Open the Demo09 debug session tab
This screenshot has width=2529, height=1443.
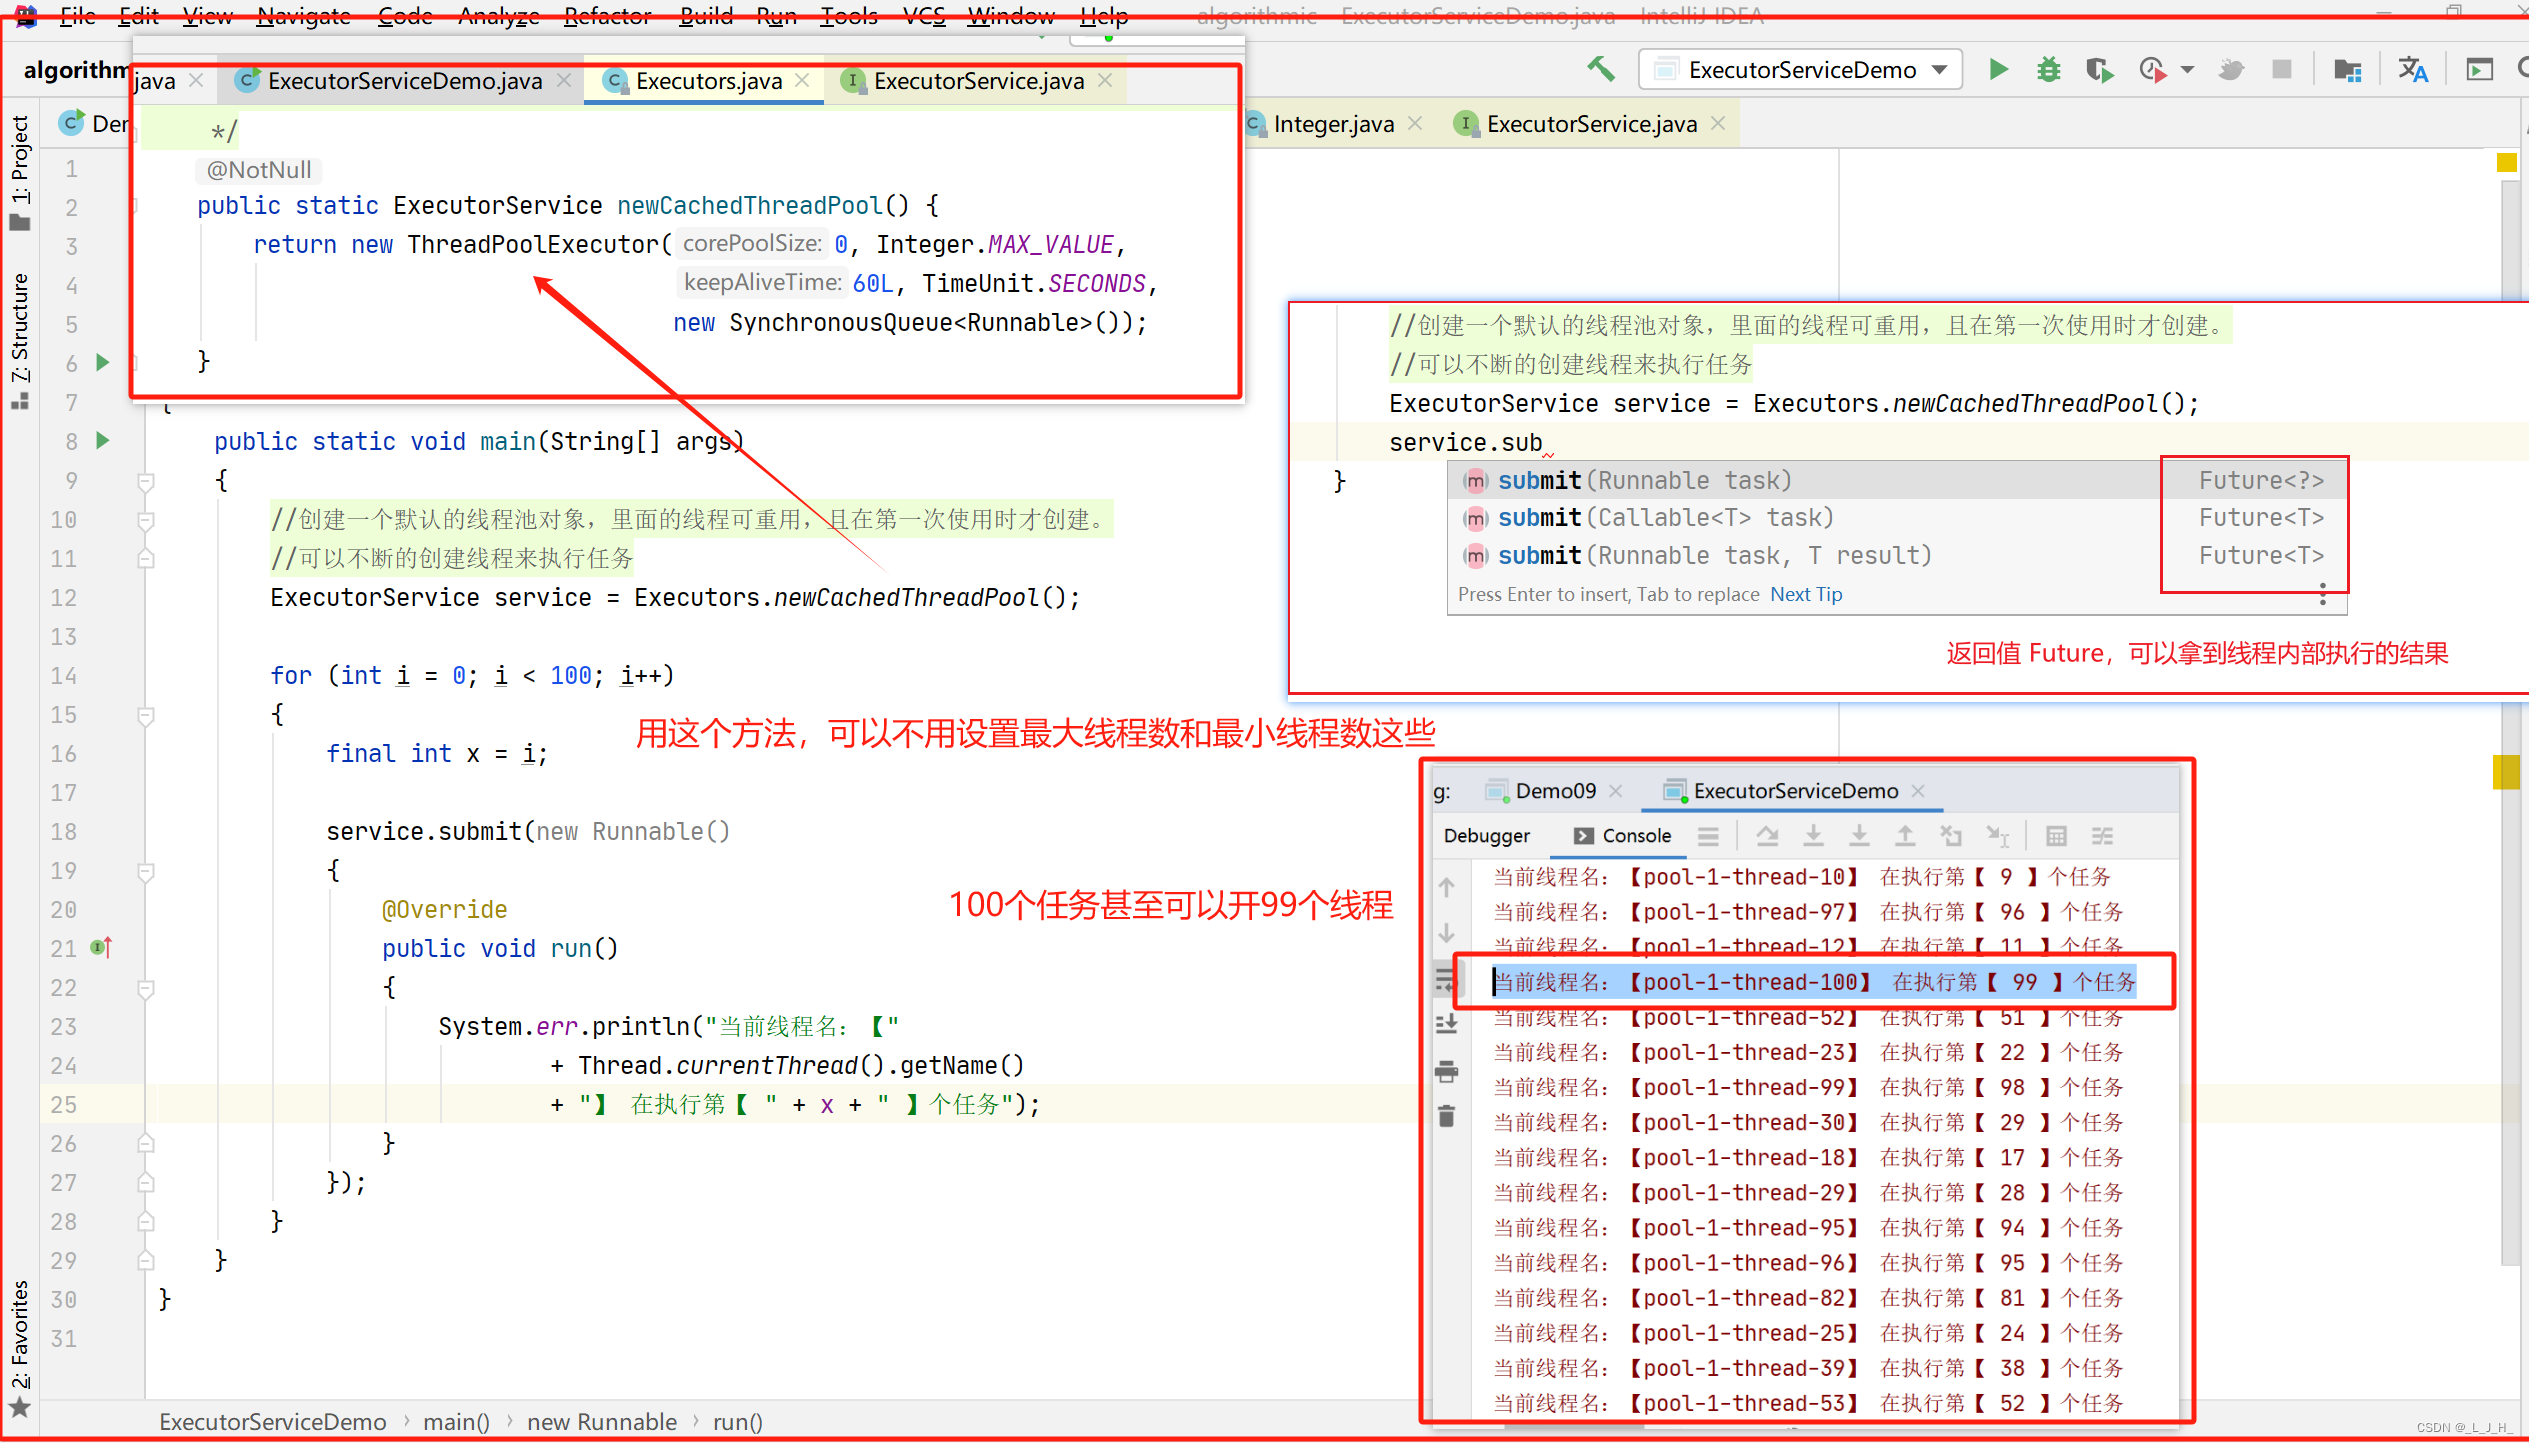point(1555,791)
